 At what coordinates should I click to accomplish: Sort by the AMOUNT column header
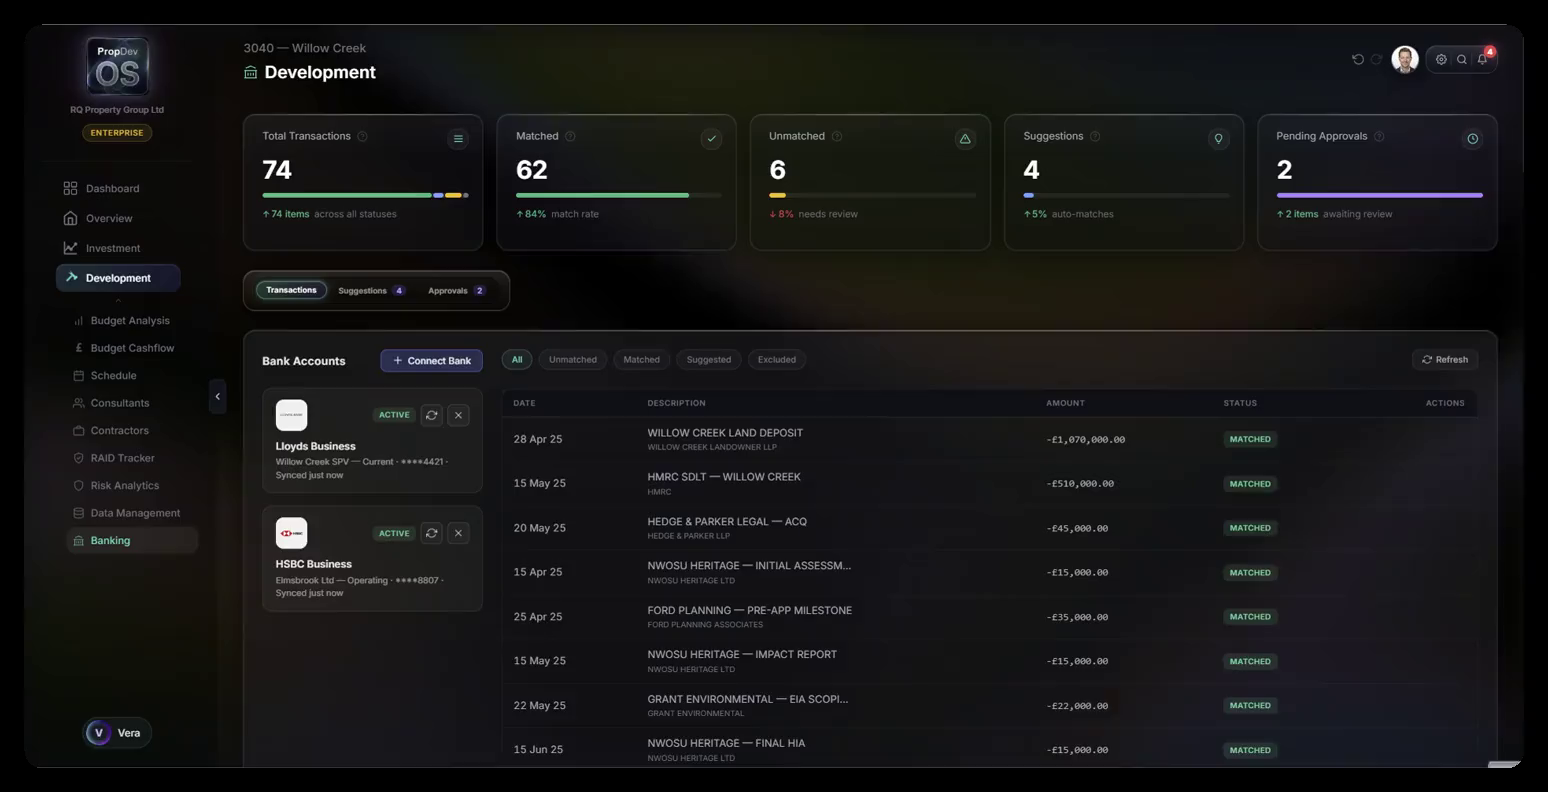(x=1065, y=403)
